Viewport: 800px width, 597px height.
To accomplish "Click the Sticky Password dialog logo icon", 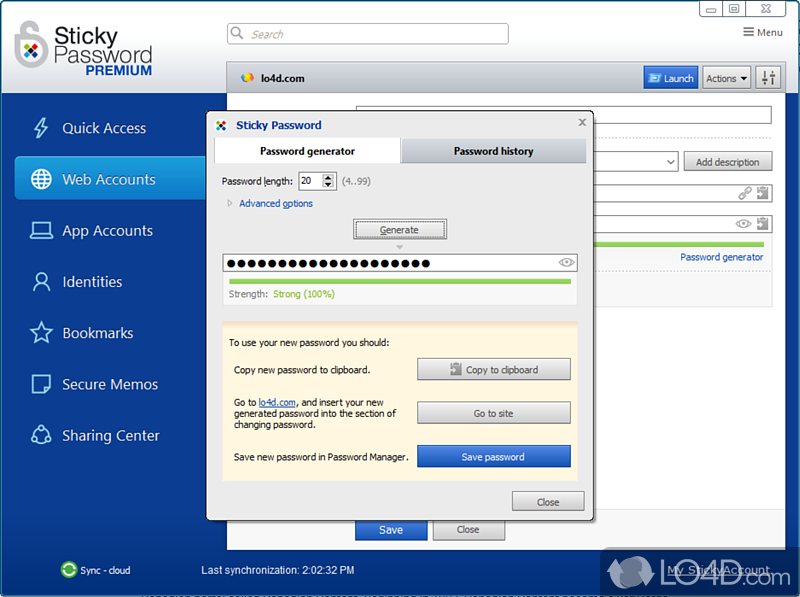I will click(x=221, y=126).
